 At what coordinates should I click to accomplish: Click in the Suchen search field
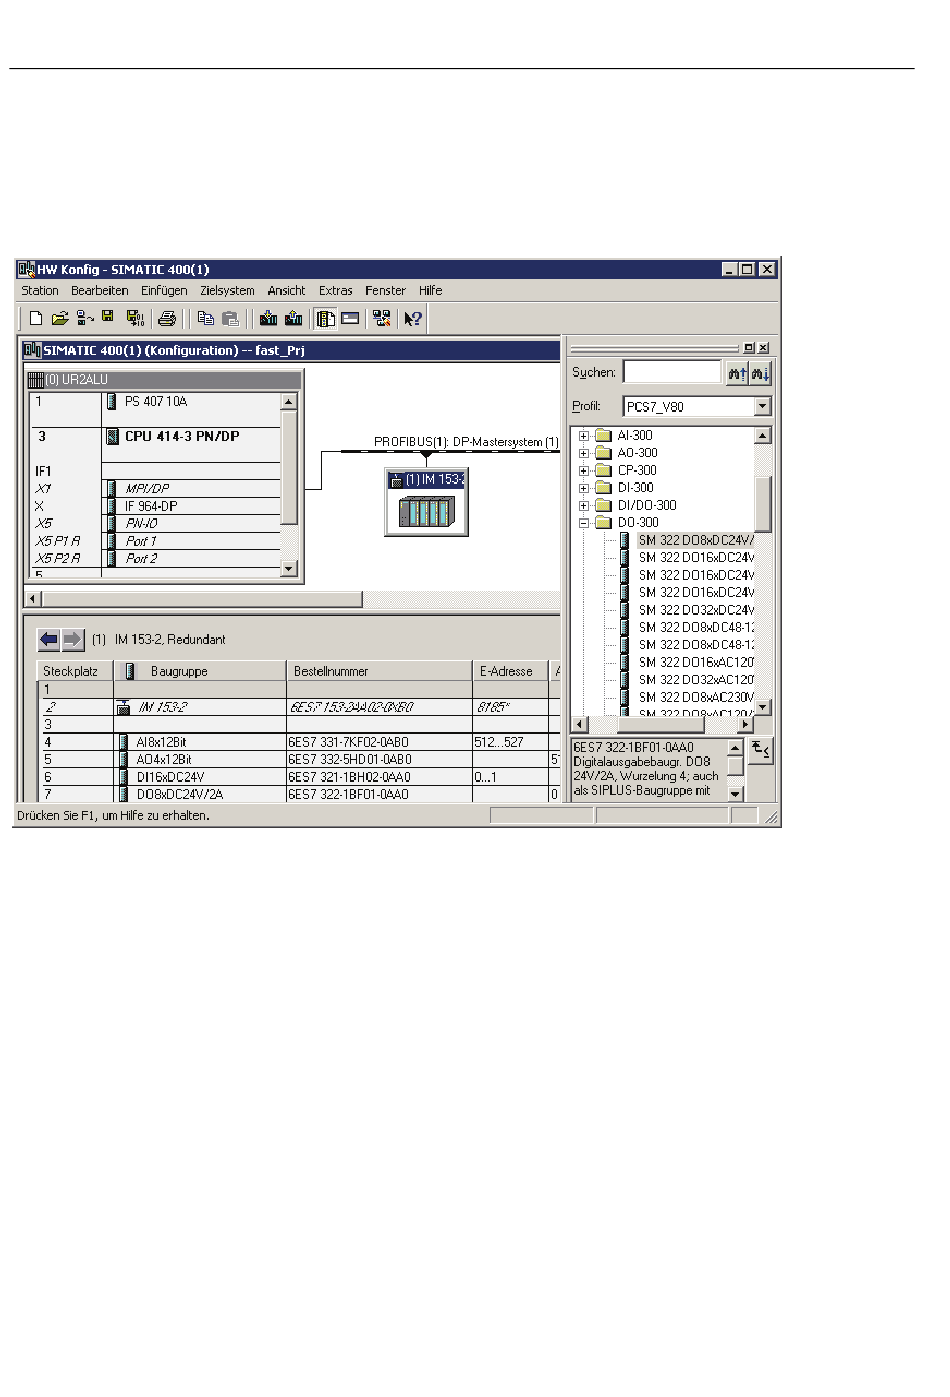tap(672, 373)
